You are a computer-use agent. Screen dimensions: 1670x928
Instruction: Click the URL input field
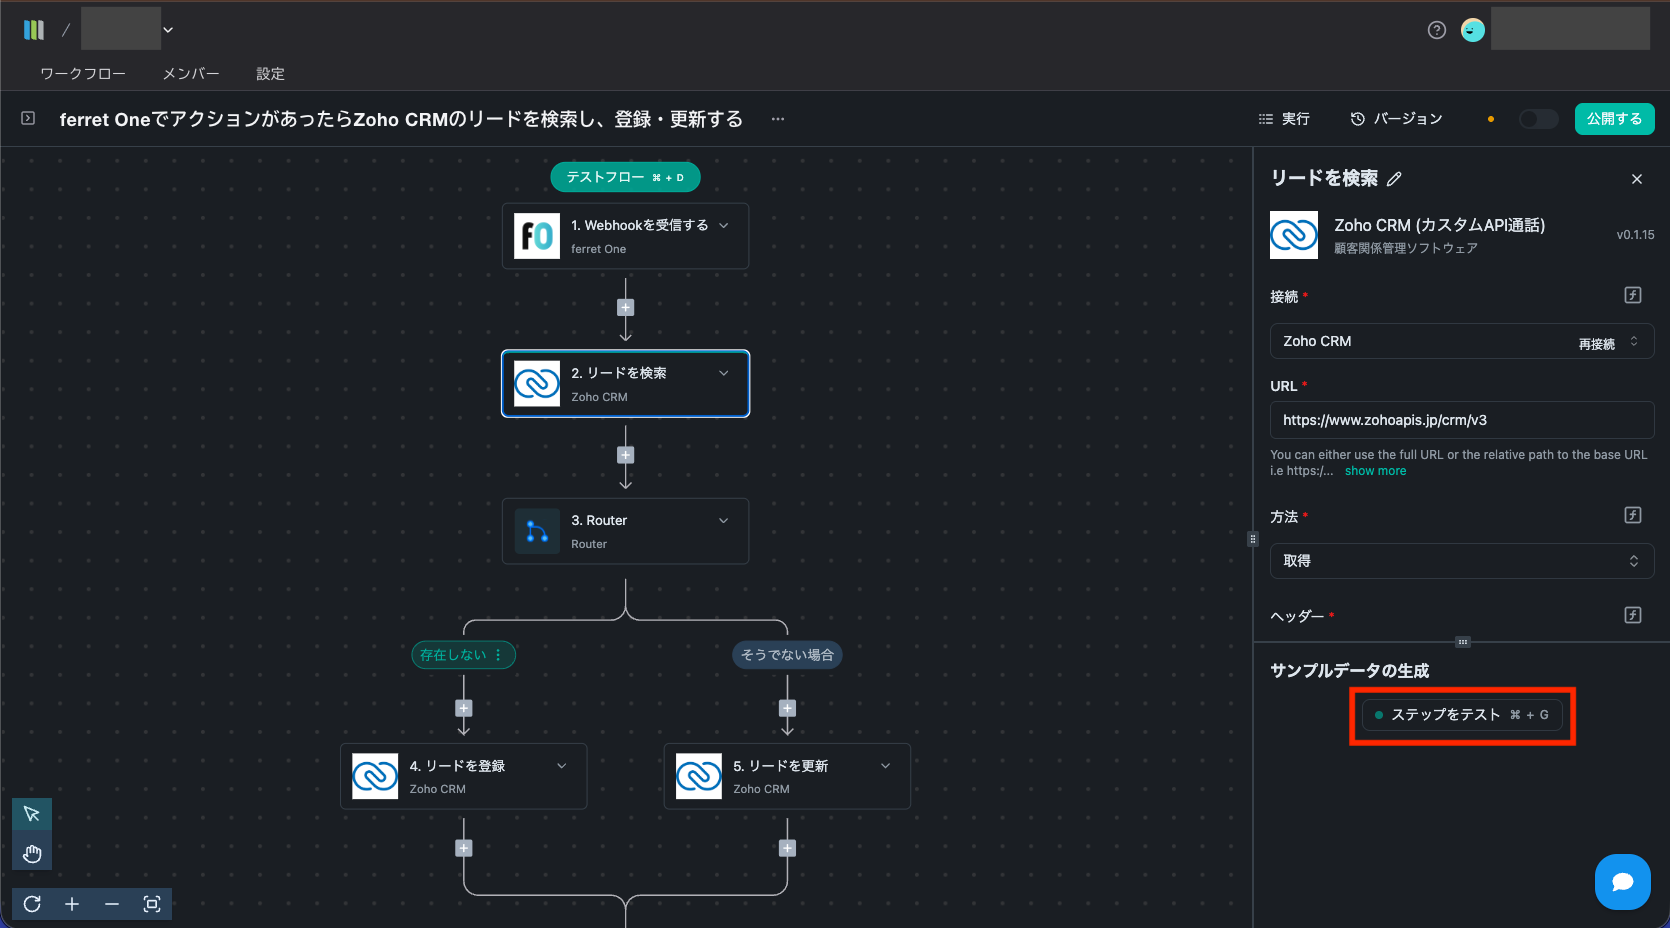[1461, 420]
